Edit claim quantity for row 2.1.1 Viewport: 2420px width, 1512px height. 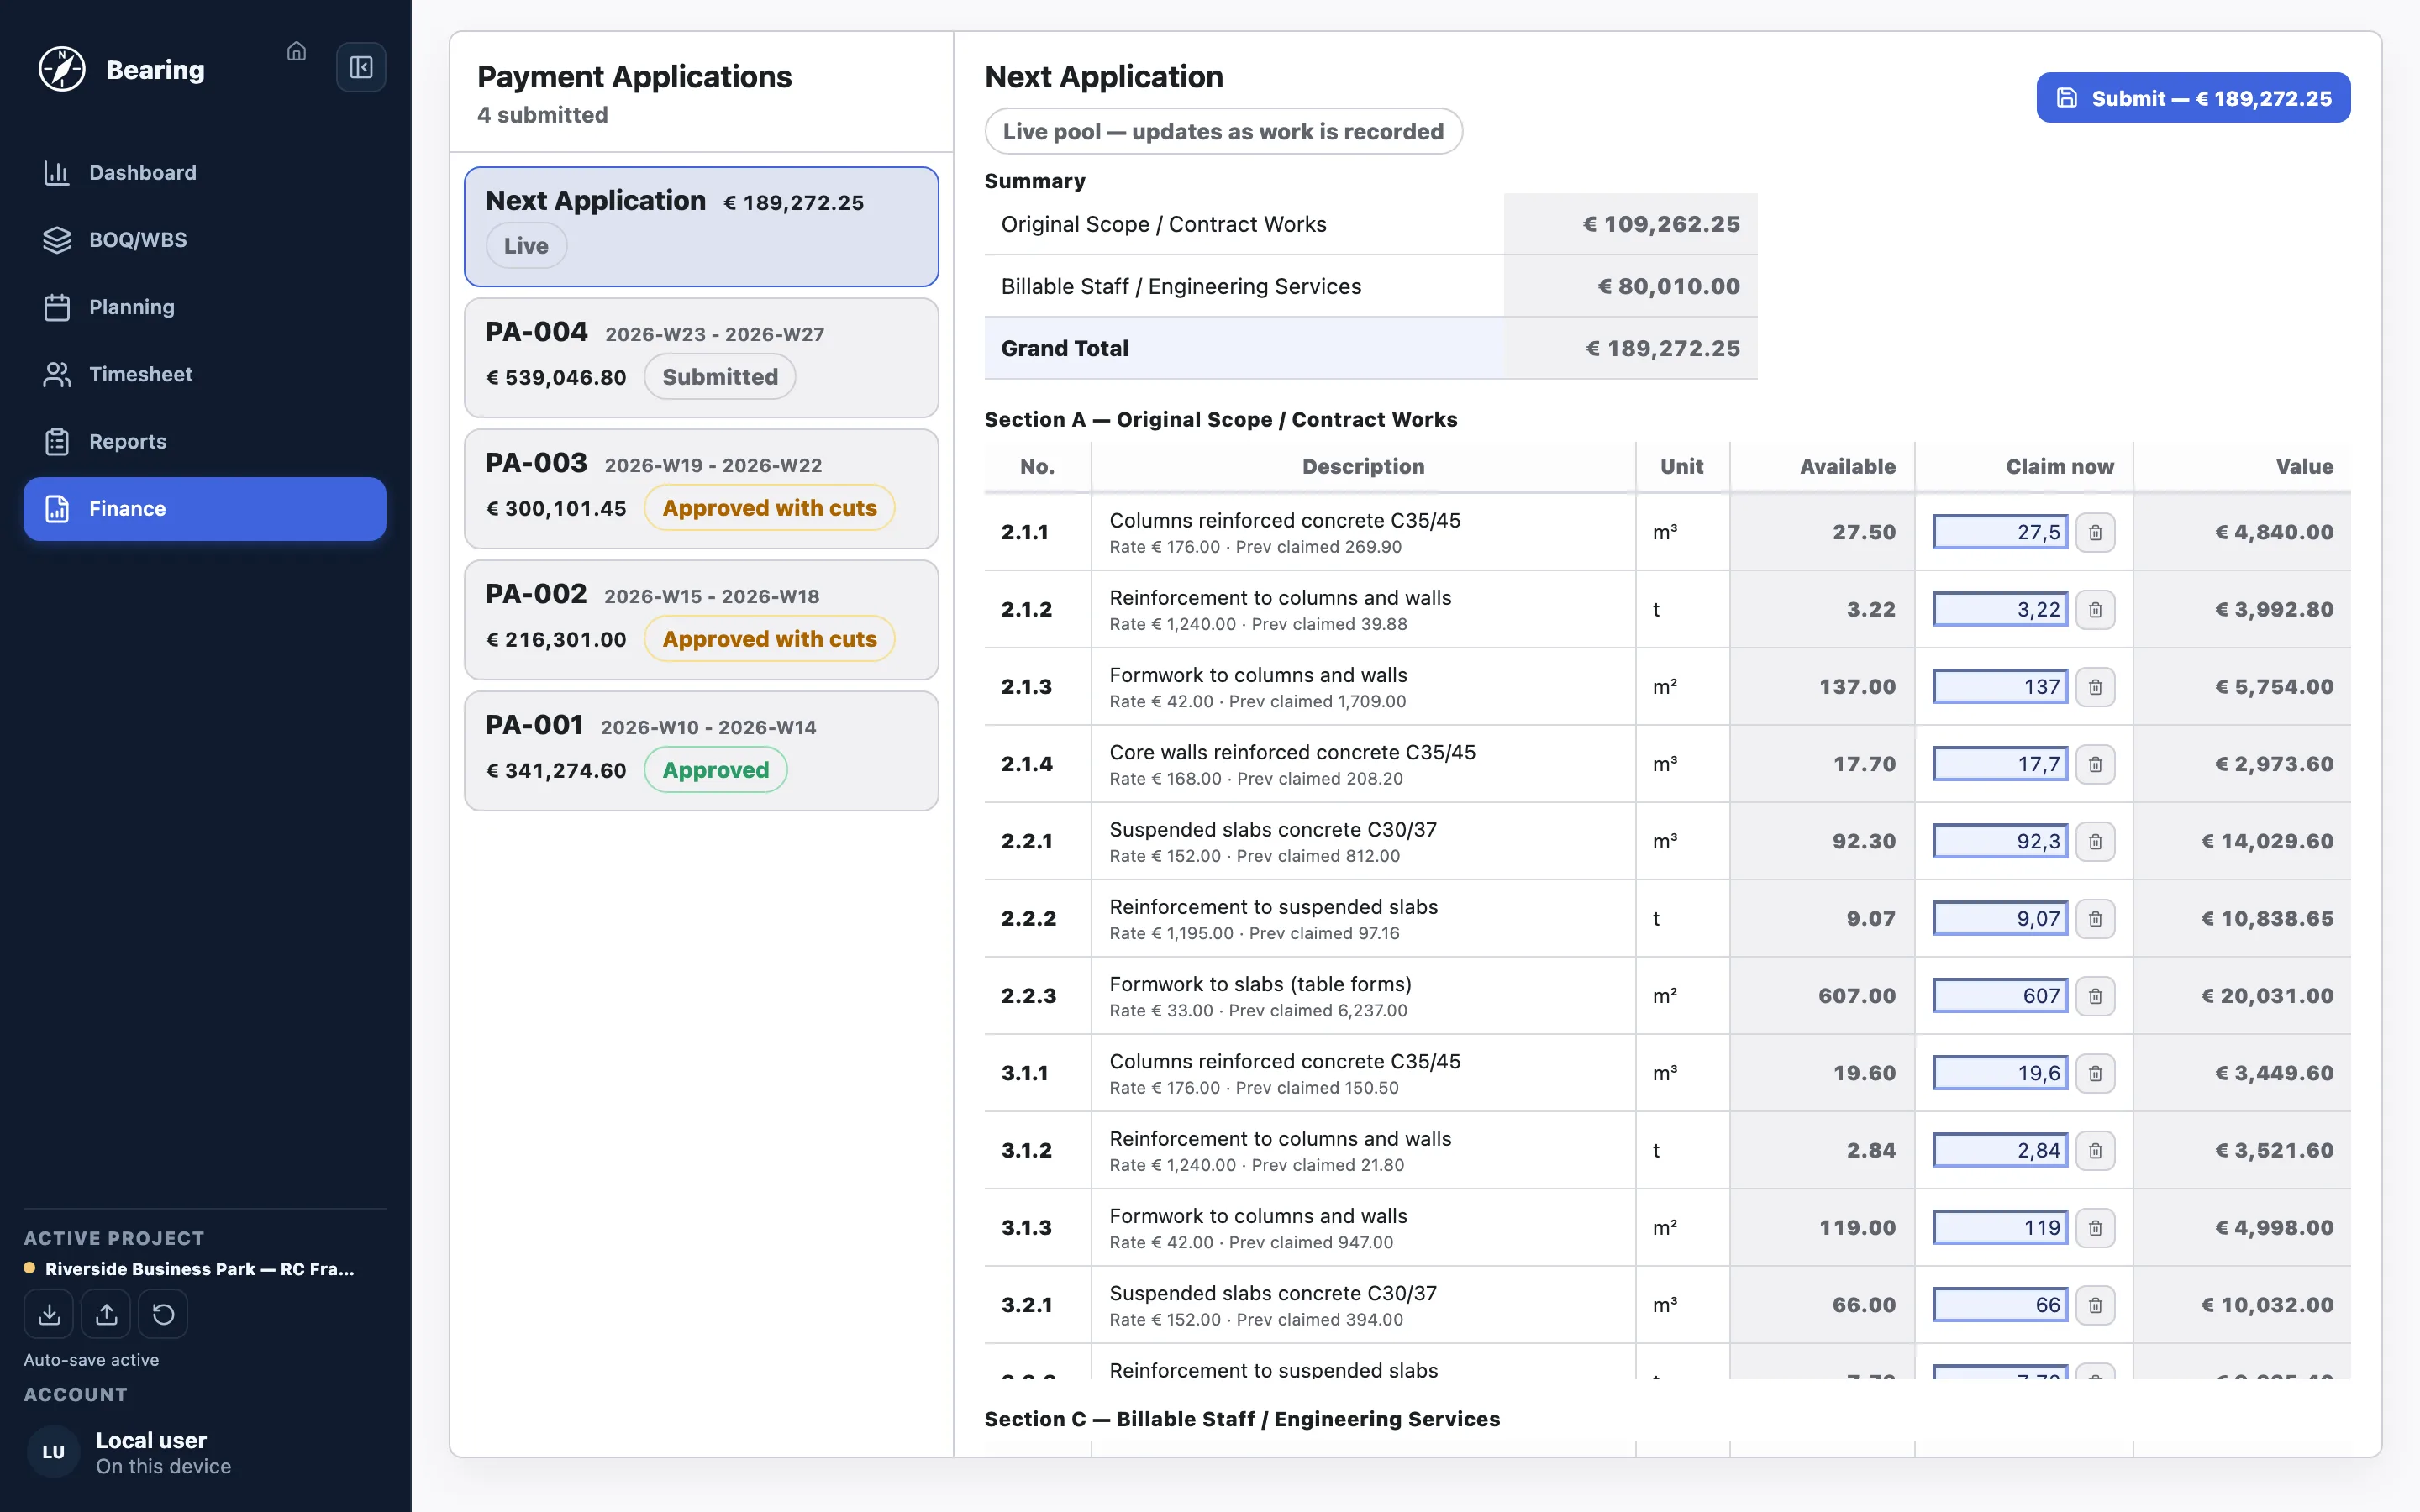tap(2000, 532)
